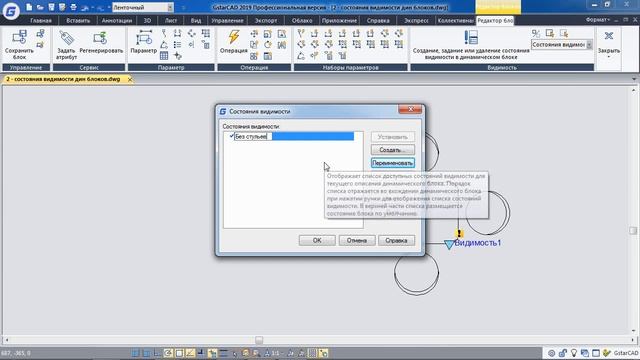Open the Формат dropdown menu
Screen dimensions: 640x360
[598, 20]
